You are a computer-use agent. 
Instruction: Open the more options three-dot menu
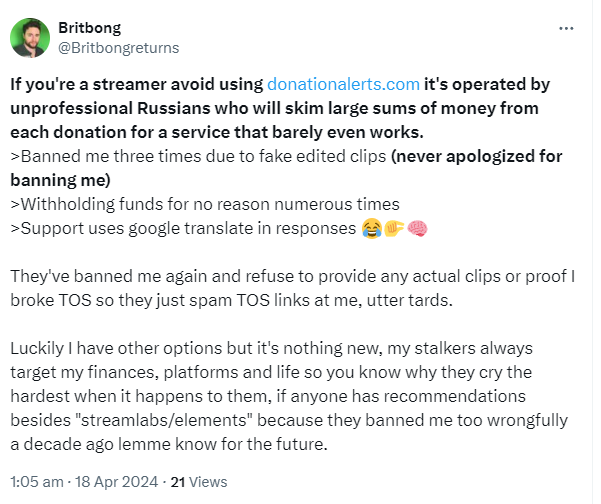tap(568, 28)
